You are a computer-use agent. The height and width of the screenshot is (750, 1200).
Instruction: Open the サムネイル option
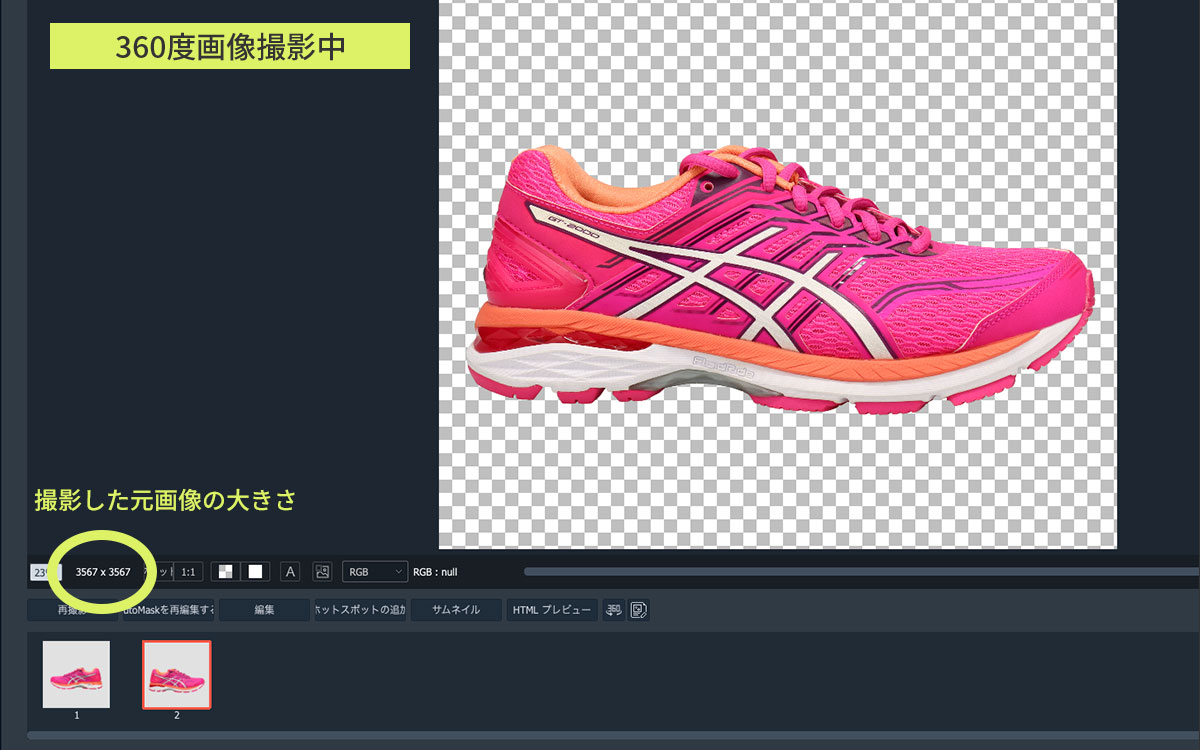click(456, 610)
